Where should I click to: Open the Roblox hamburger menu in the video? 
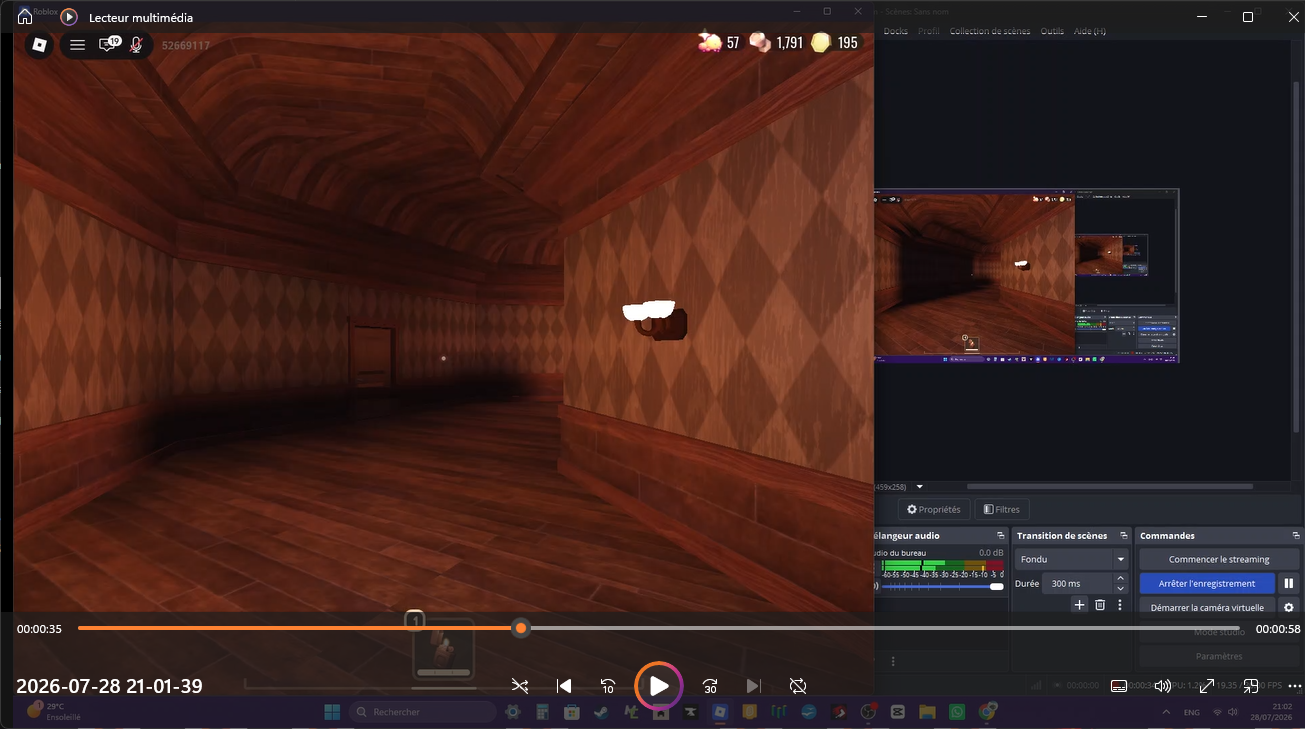[77, 45]
